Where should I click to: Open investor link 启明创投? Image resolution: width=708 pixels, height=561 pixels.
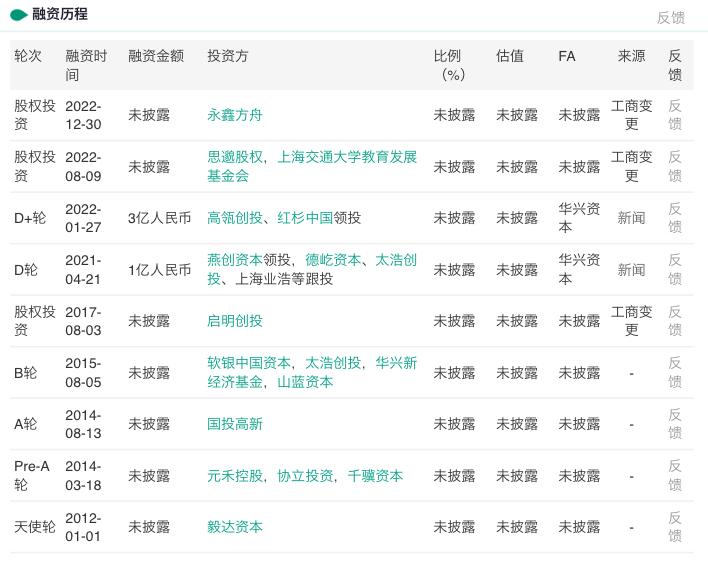[x=235, y=321]
